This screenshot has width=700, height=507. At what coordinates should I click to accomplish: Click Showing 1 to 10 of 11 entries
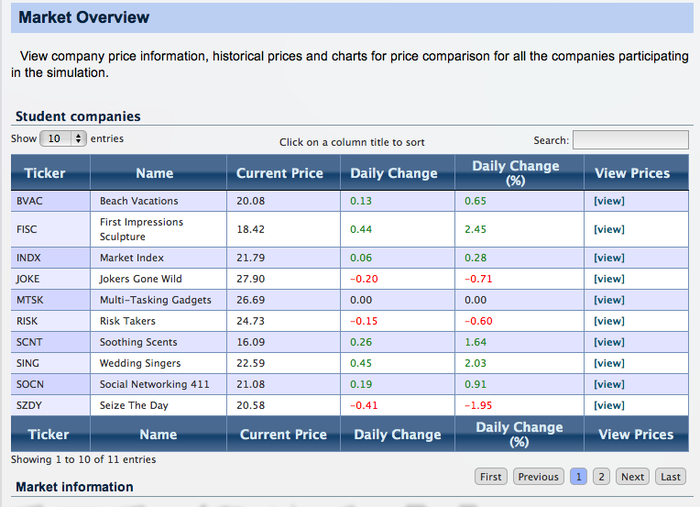(x=83, y=459)
